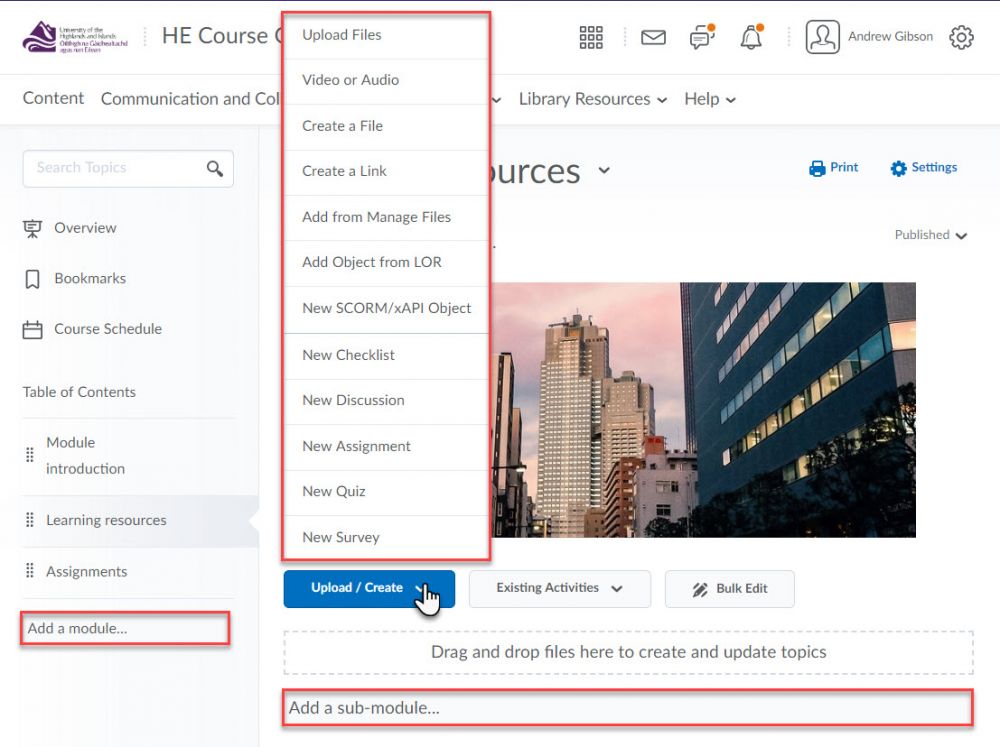Select Video or Audio menu option
This screenshot has width=1000, height=747.
(x=386, y=80)
